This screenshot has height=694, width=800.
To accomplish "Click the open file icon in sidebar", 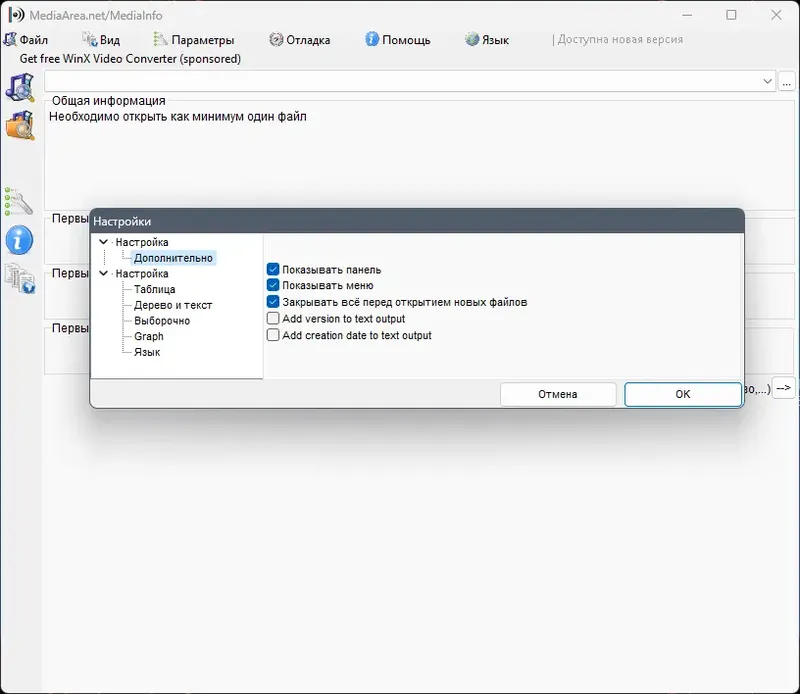I will (20, 87).
